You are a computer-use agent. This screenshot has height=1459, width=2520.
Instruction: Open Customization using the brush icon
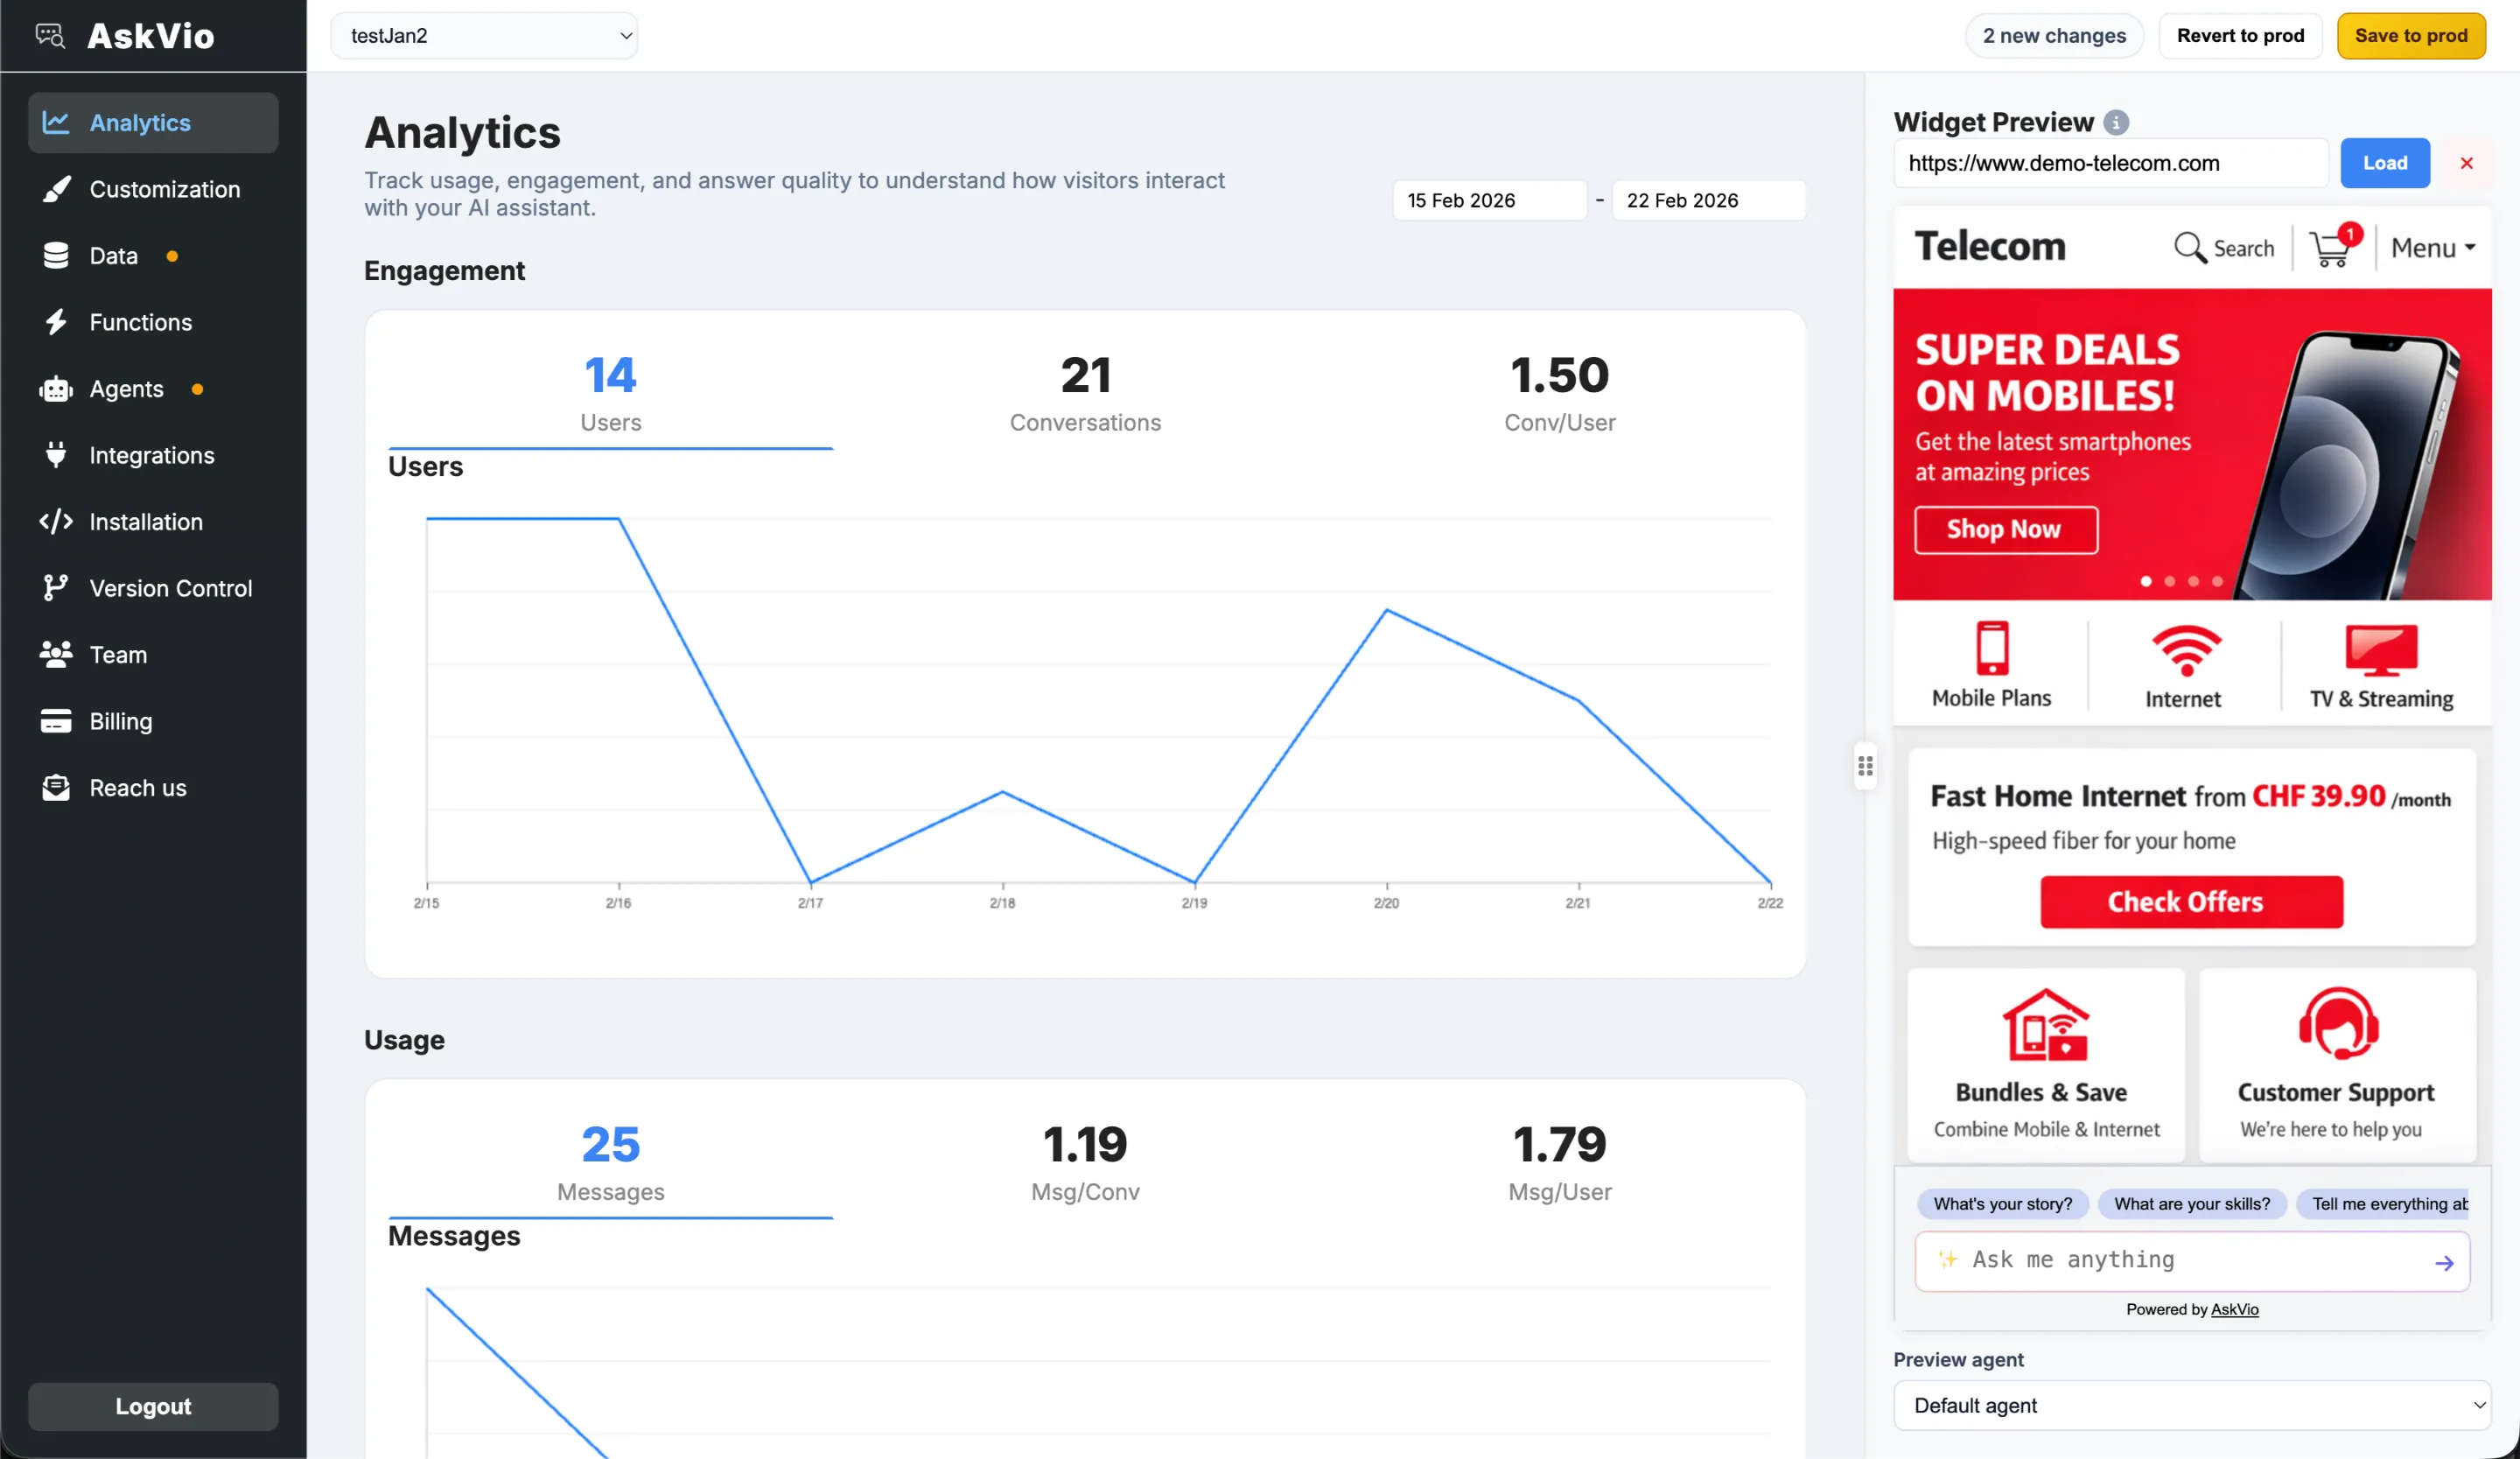(x=57, y=189)
